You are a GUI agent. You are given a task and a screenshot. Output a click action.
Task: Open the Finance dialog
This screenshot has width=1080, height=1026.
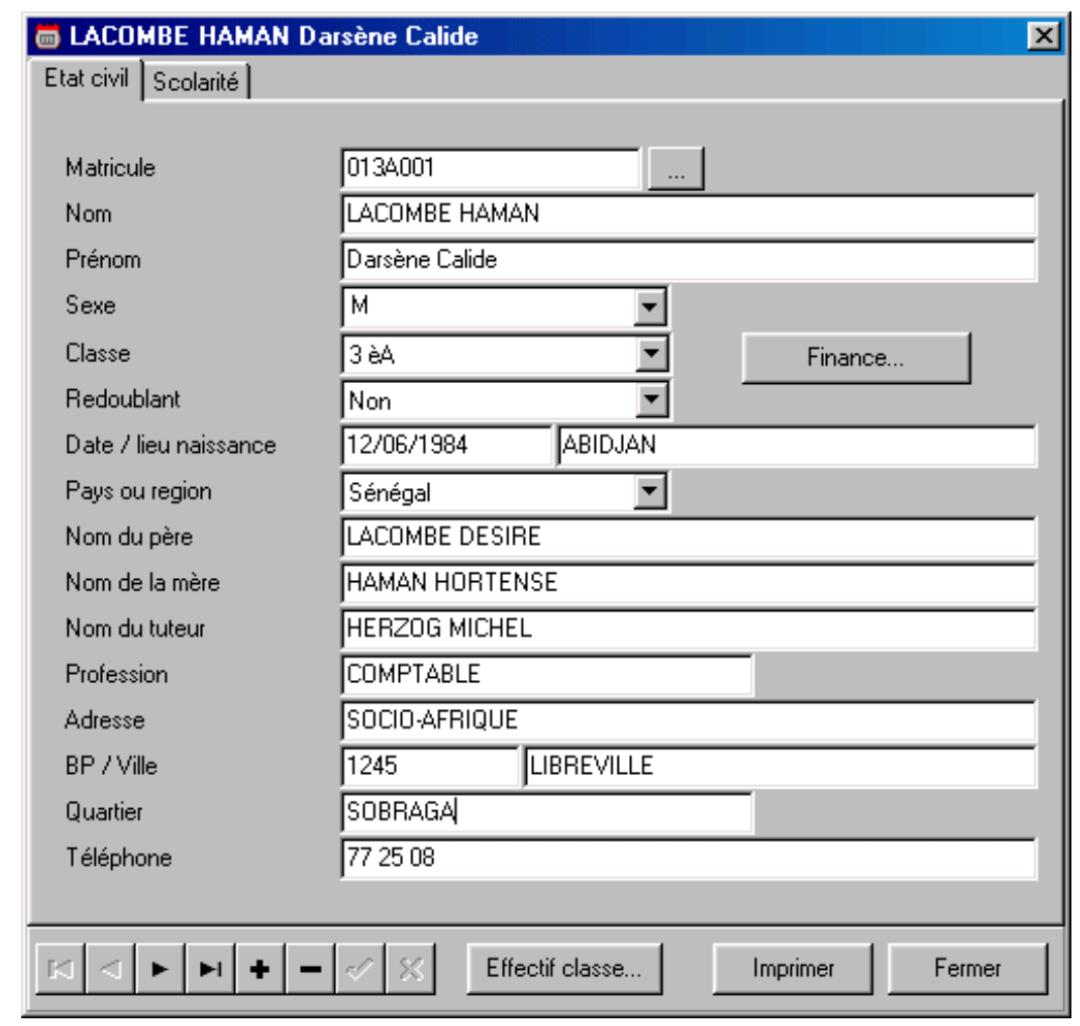tap(855, 359)
